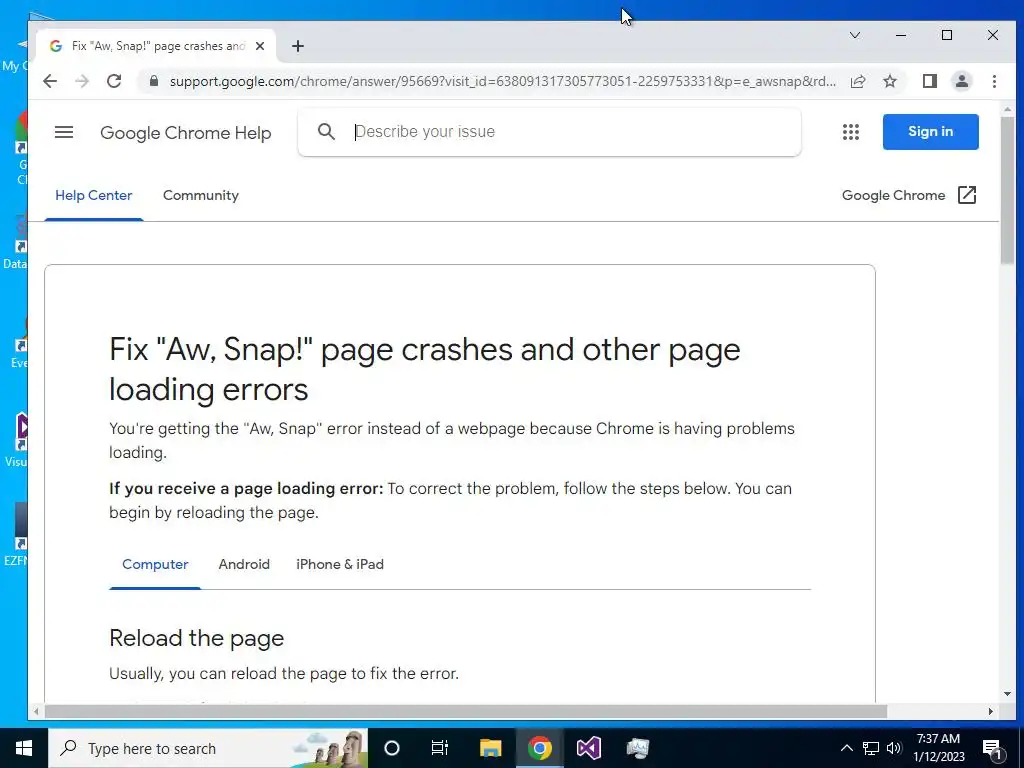Reload the page with the refresh icon
The width and height of the screenshot is (1024, 768).
pos(114,81)
